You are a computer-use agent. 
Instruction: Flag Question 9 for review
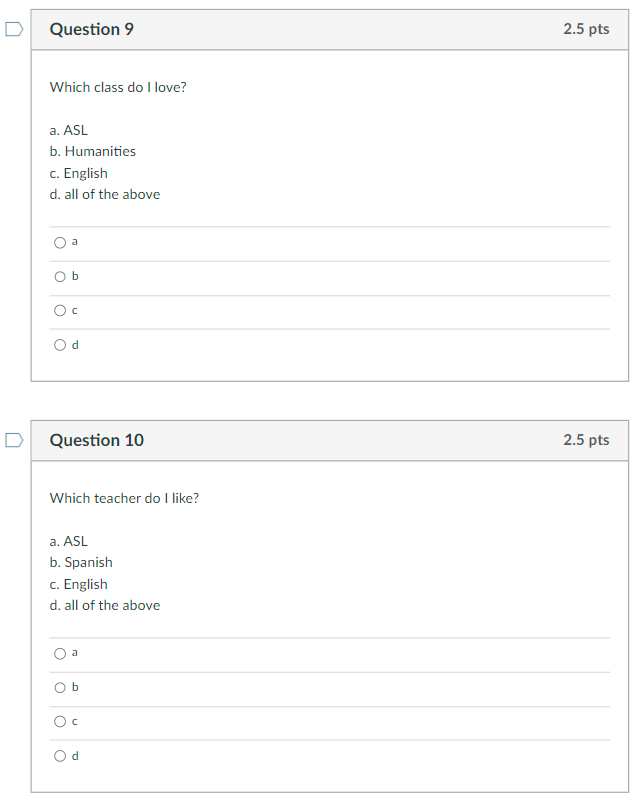[x=13, y=29]
